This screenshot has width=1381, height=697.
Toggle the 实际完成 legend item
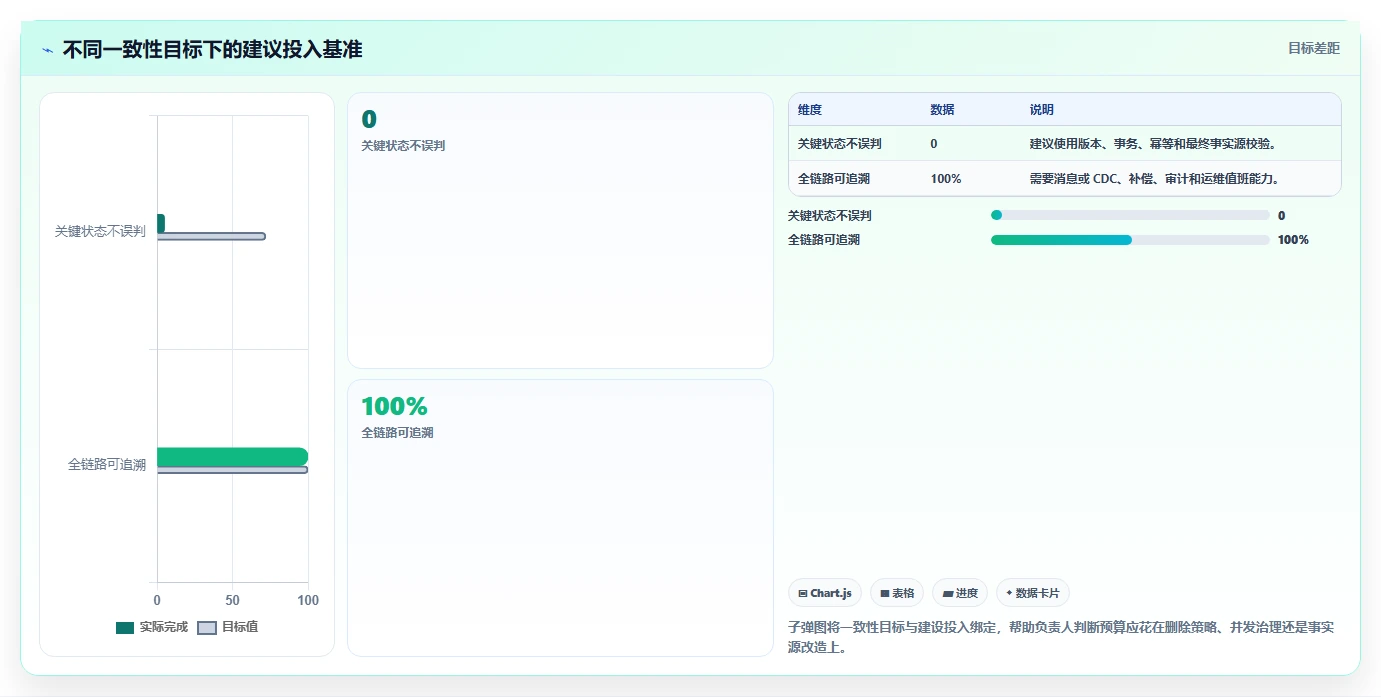(152, 627)
